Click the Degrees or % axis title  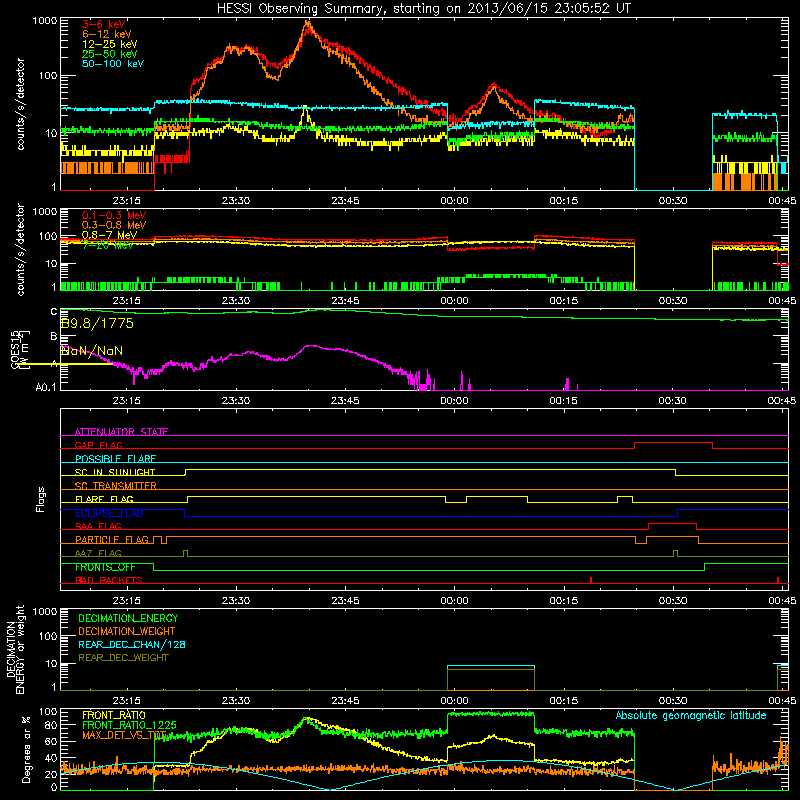26,749
